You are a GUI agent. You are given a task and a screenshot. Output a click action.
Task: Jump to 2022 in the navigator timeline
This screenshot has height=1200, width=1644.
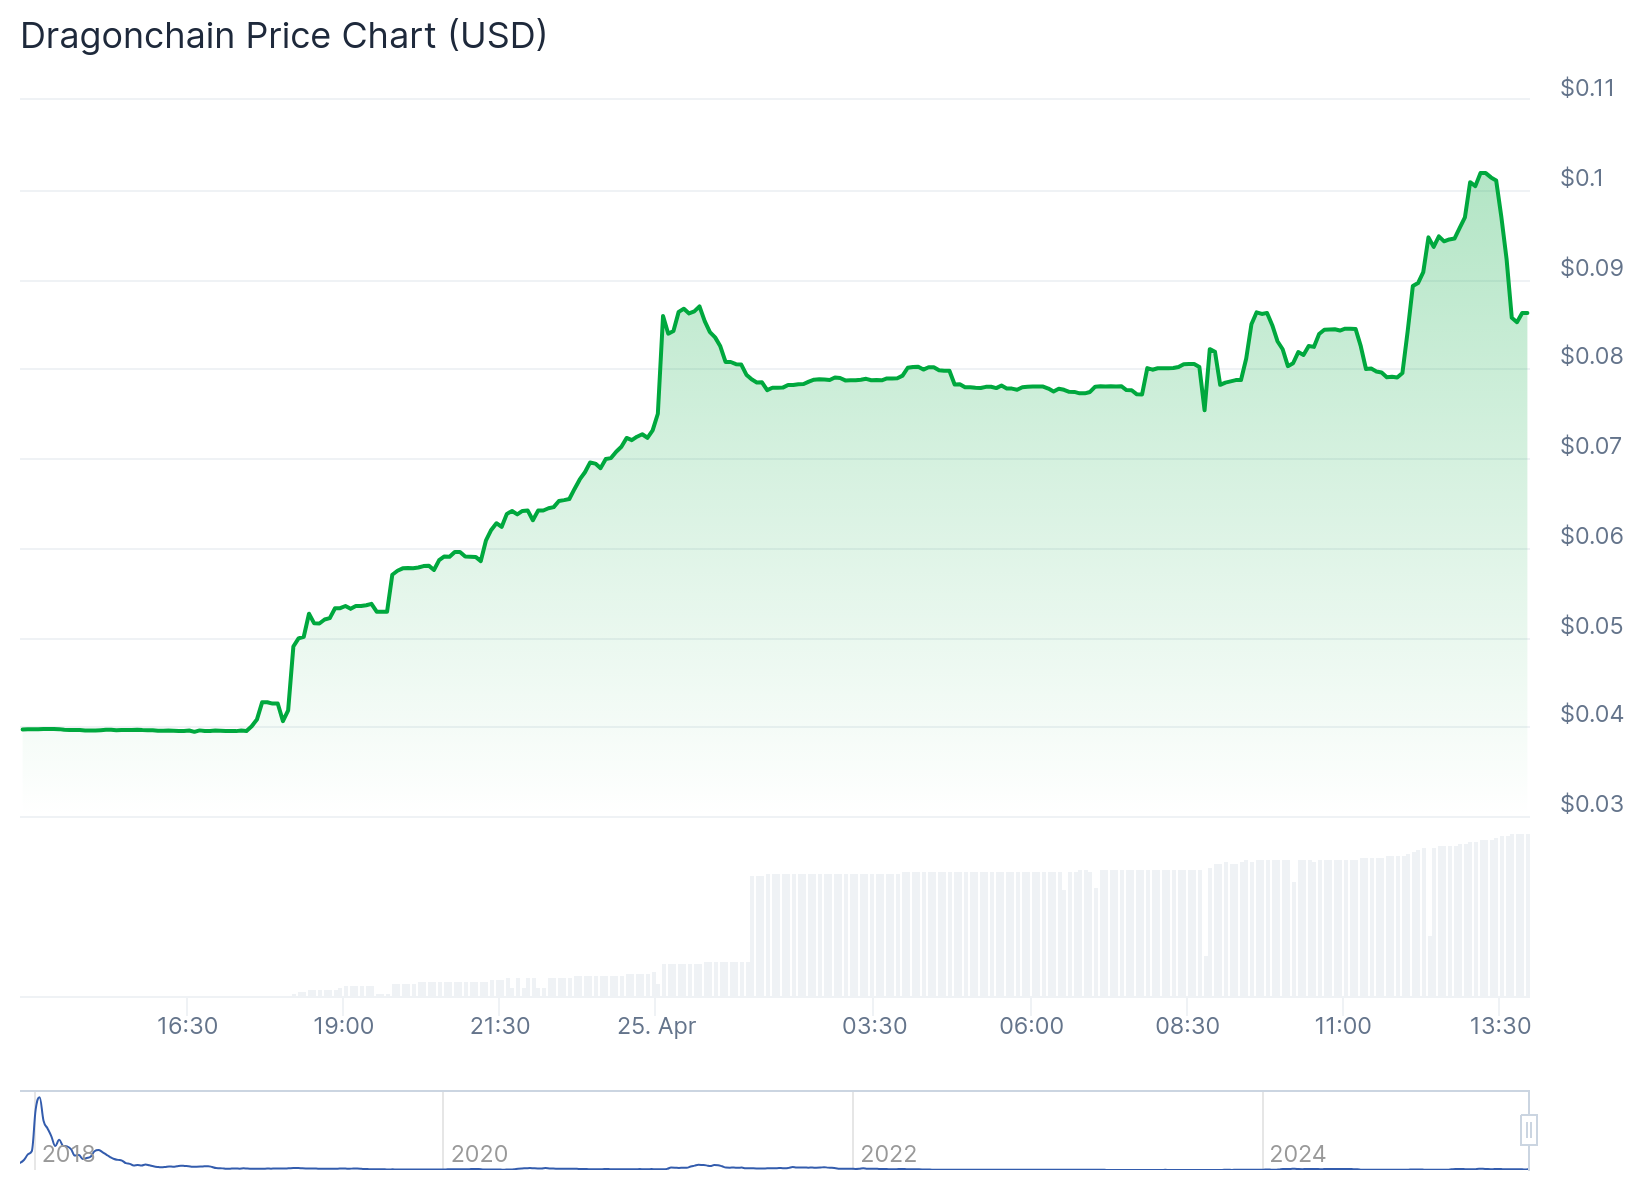(x=888, y=1154)
